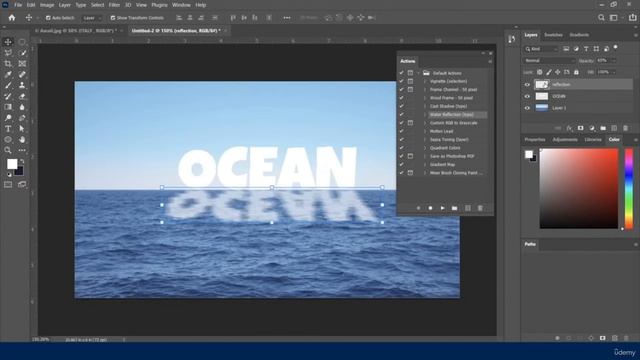Add a layer mask

coord(580,128)
